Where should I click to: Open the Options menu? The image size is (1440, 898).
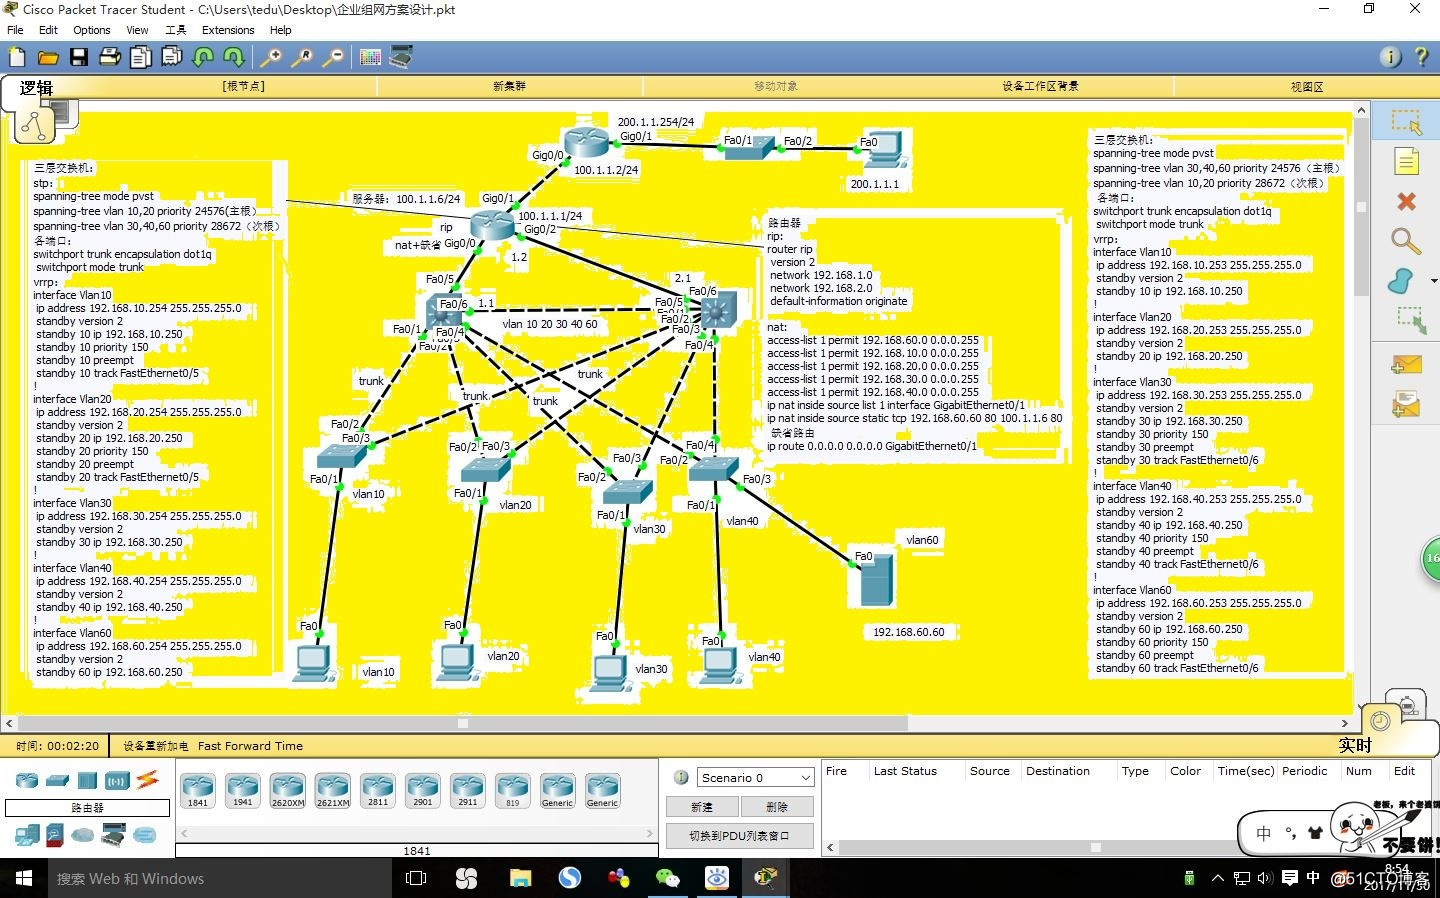pyautogui.click(x=92, y=30)
